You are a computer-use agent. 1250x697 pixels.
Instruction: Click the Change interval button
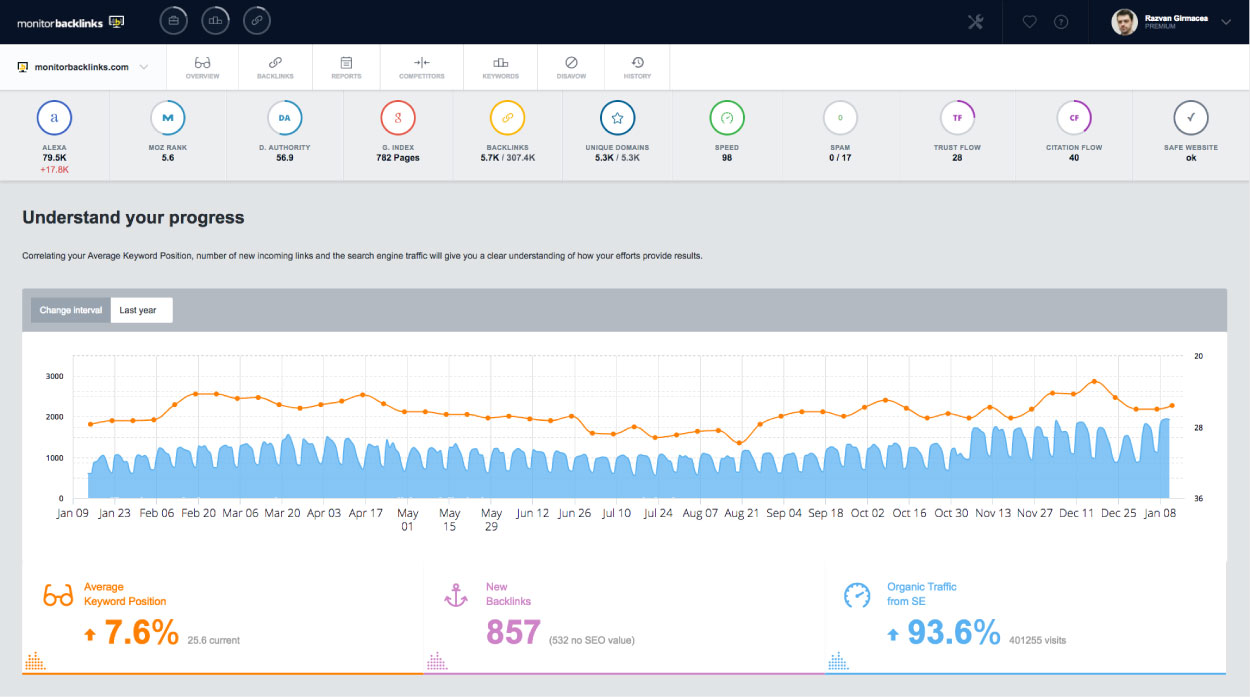[71, 310]
